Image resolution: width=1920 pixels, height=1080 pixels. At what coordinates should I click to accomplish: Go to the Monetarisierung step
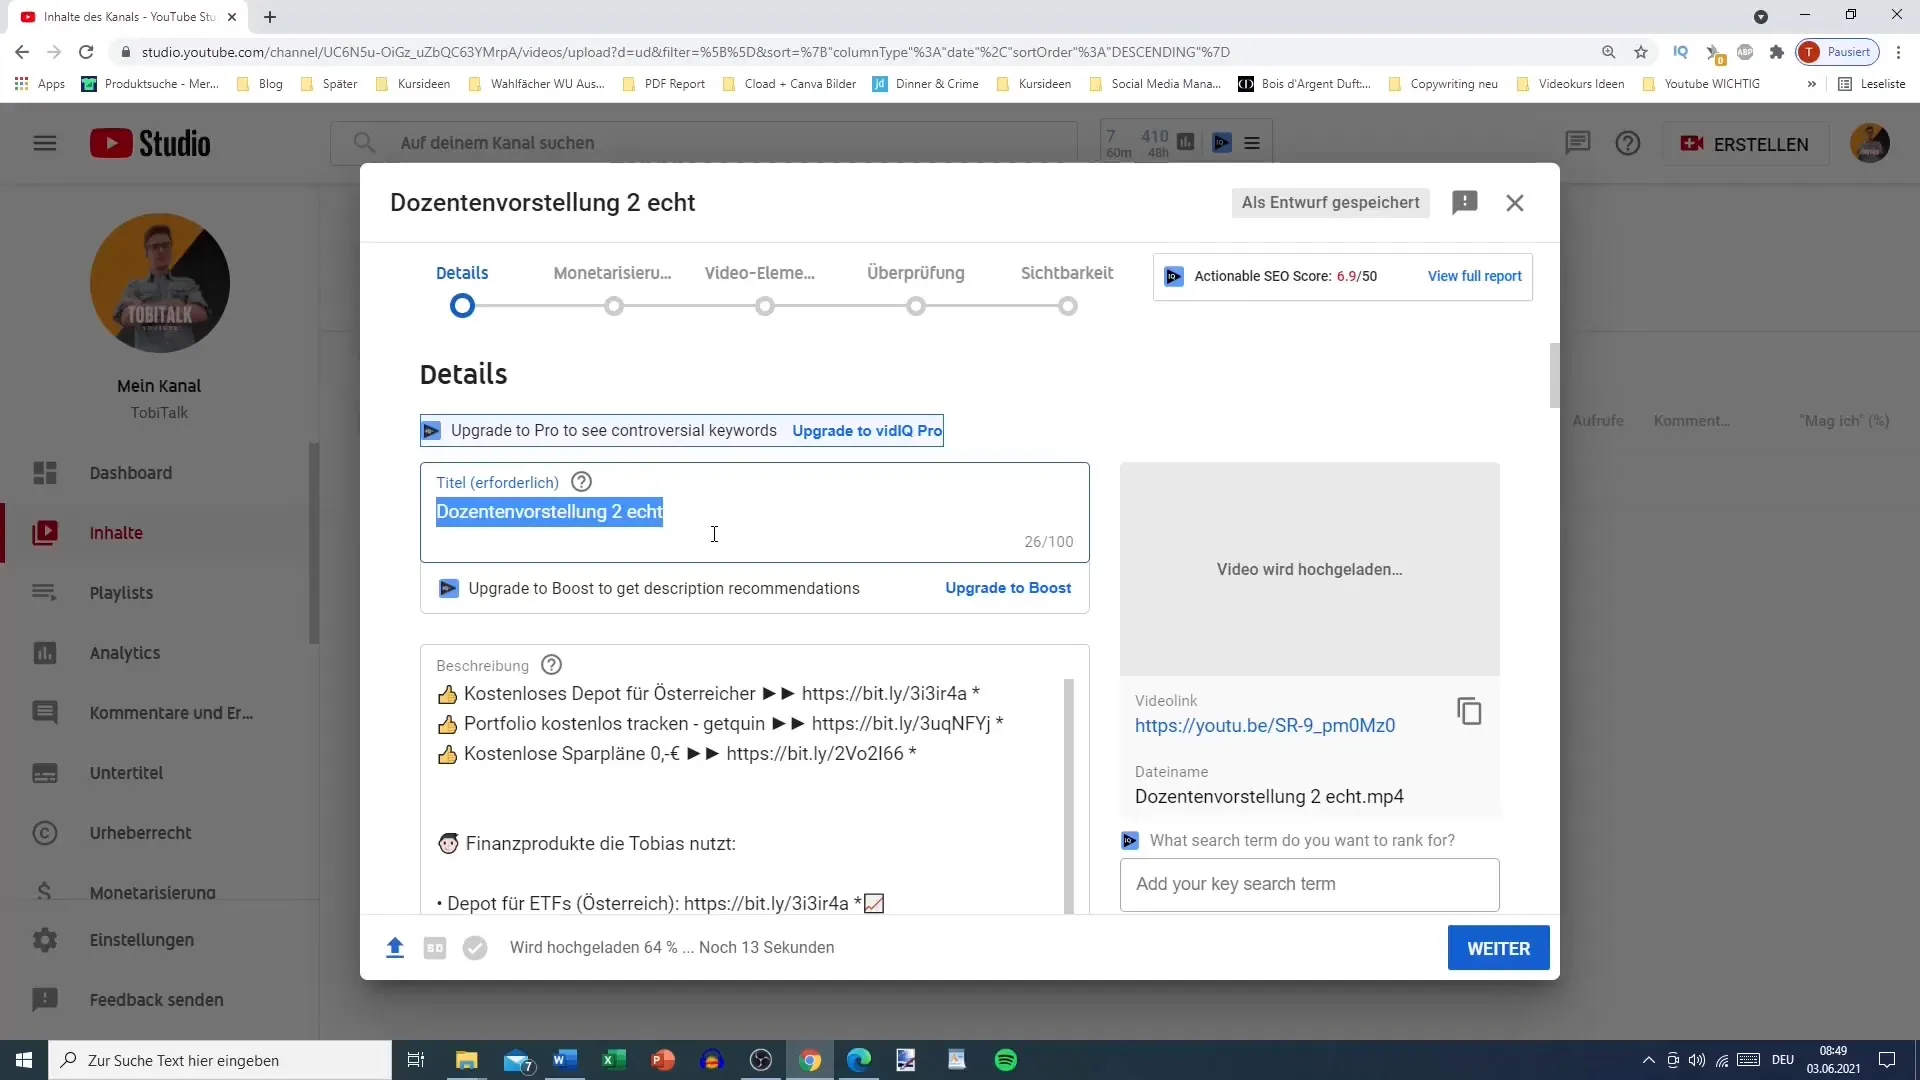(613, 273)
